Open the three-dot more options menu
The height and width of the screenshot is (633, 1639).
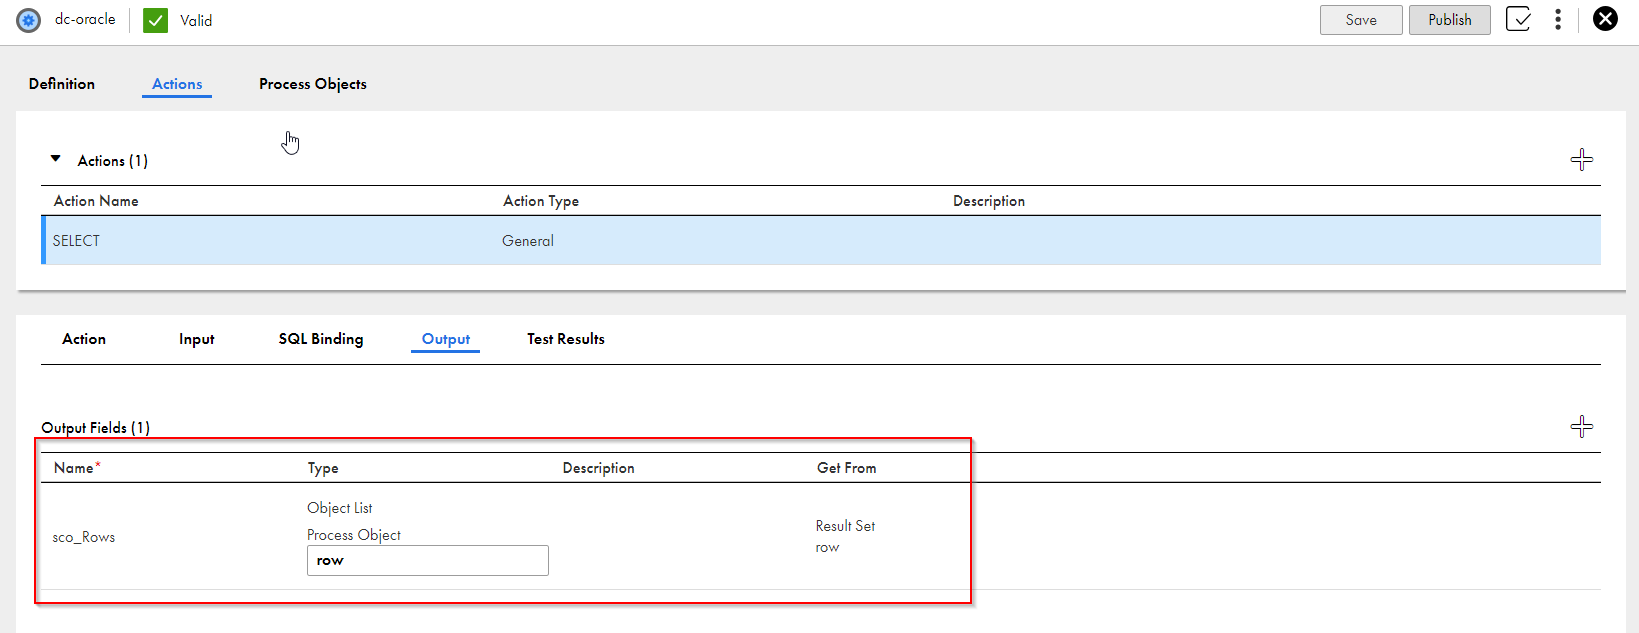point(1558,20)
